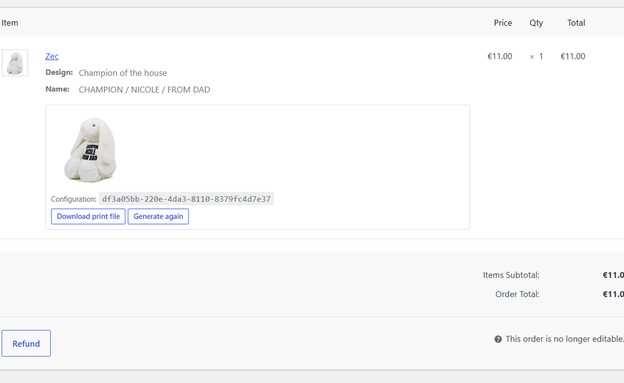Viewport: 624px width, 383px height.
Task: Click the help icon beside 'no longer editable'
Action: pos(498,339)
